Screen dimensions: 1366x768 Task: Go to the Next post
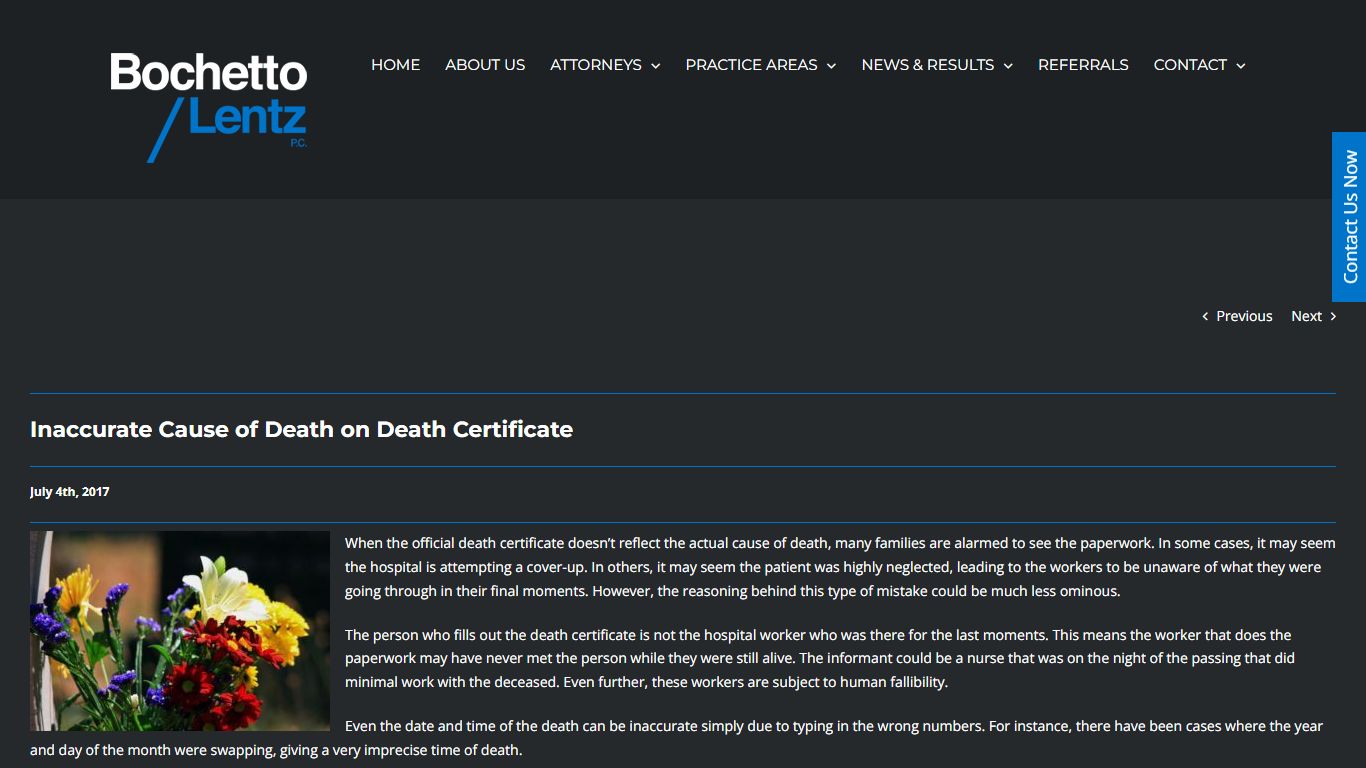[x=1306, y=316]
